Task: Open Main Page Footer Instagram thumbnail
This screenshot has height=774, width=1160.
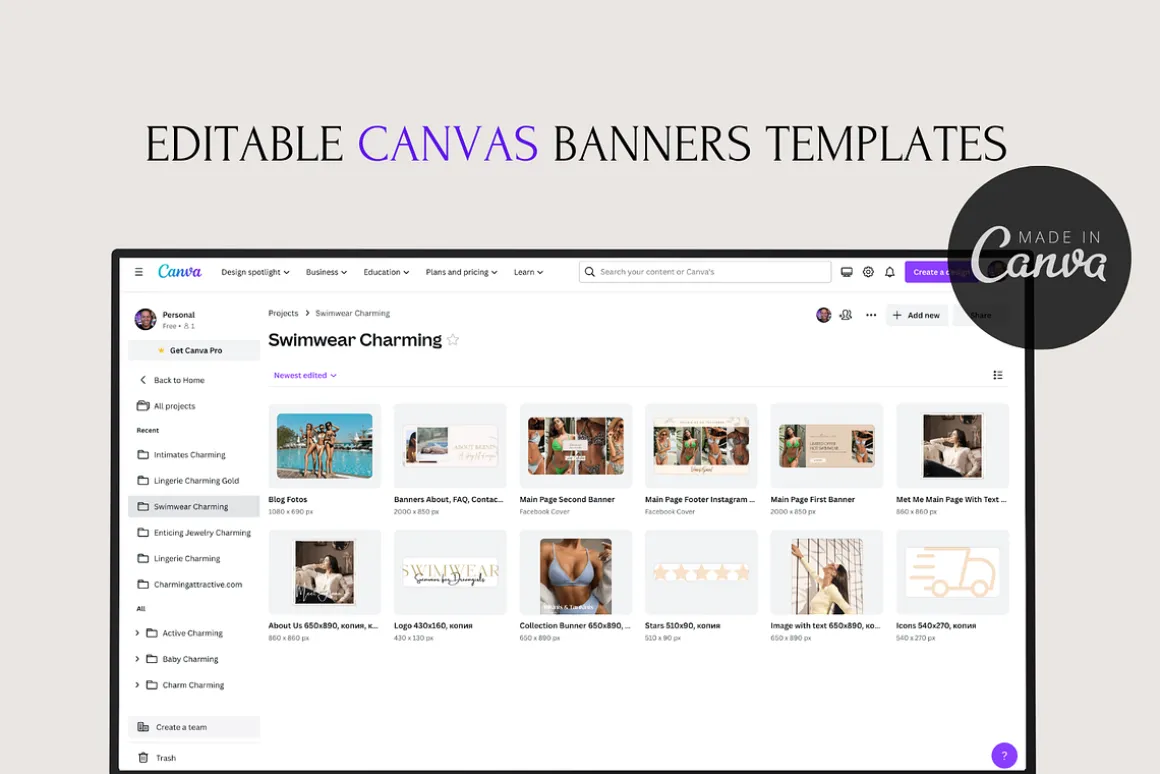Action: (701, 445)
